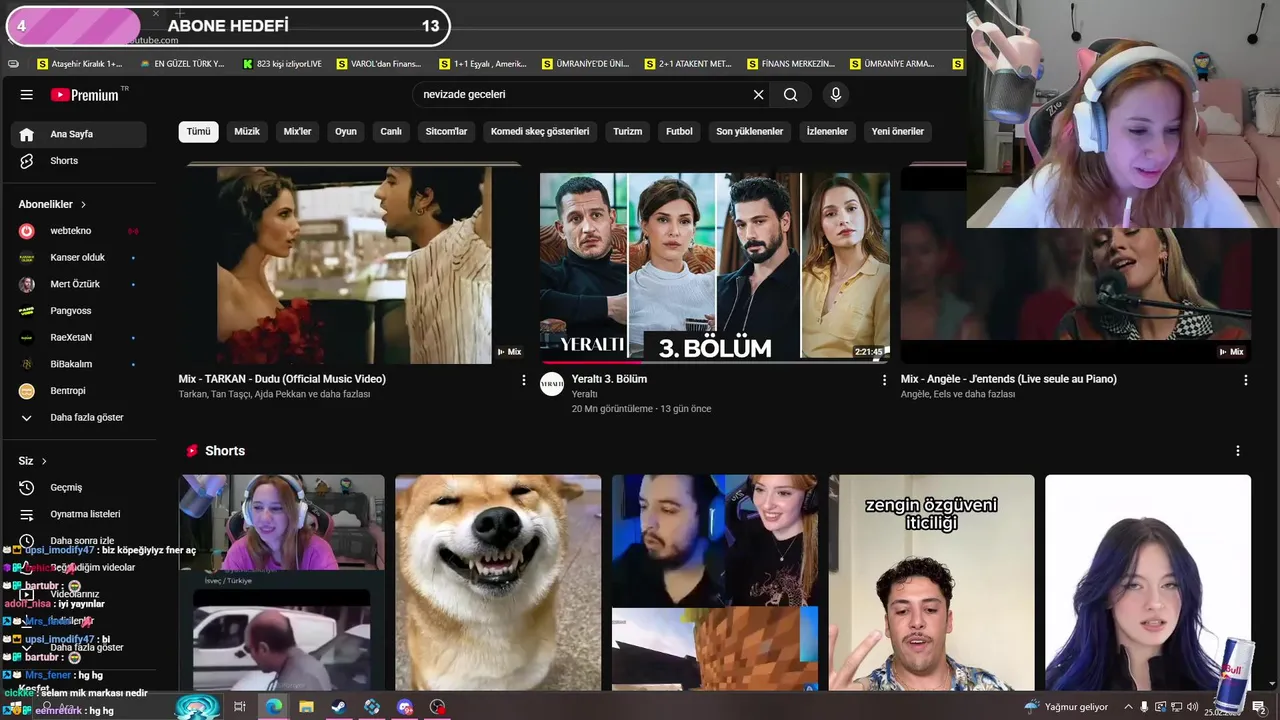Viewport: 1280px width, 720px height.
Task: Open the blue-haired girl Red Bull short
Action: click(1148, 583)
